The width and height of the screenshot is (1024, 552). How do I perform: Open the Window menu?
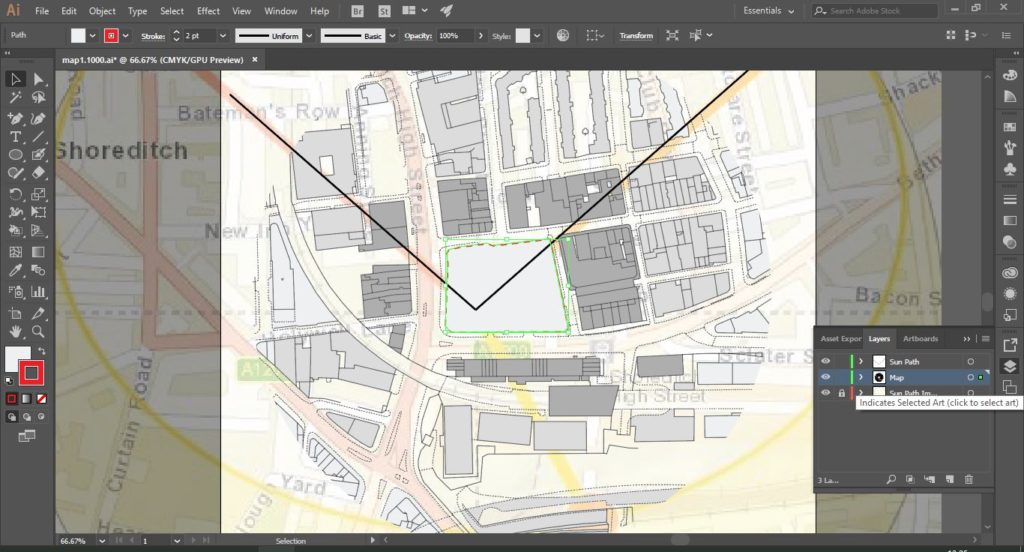tap(281, 11)
